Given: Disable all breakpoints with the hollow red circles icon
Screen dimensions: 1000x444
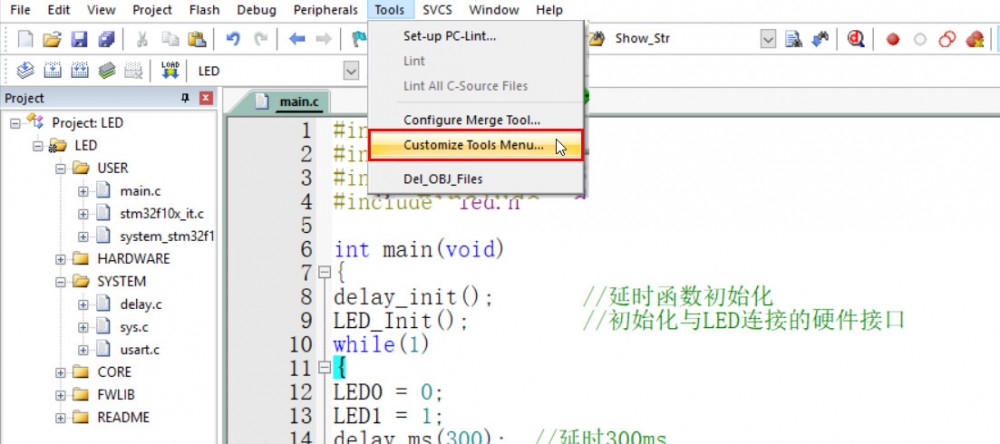Looking at the screenshot, I should pos(947,39).
